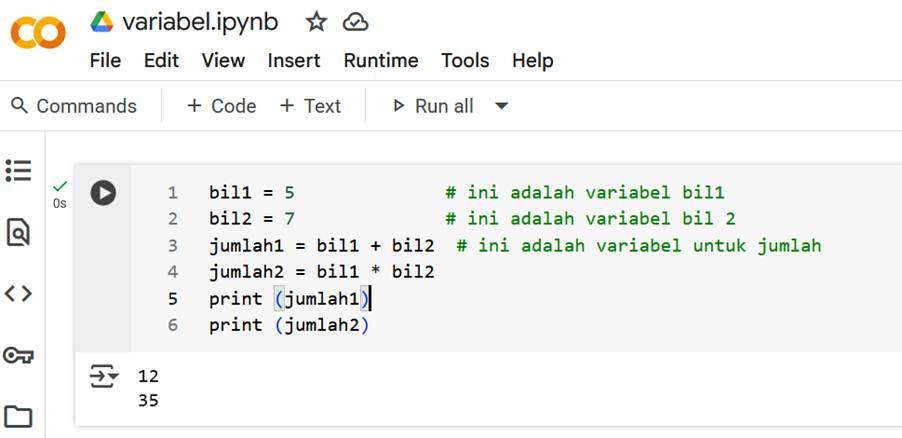Click comment "# ini adalah variabel bil1"
The width and height of the screenshot is (902, 438).
pos(585,192)
